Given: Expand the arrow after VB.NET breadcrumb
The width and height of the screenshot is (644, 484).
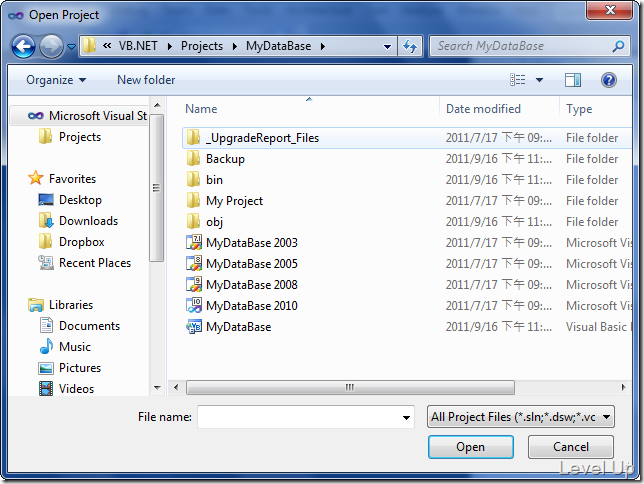Looking at the screenshot, I should pyautogui.click(x=170, y=46).
